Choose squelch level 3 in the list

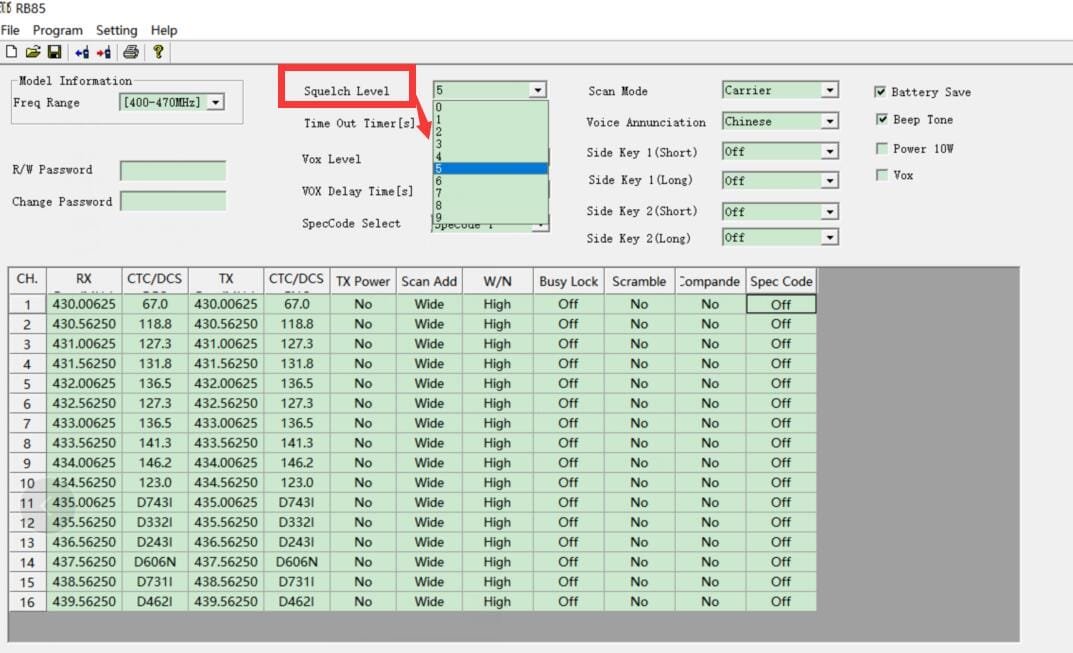[x=491, y=144]
